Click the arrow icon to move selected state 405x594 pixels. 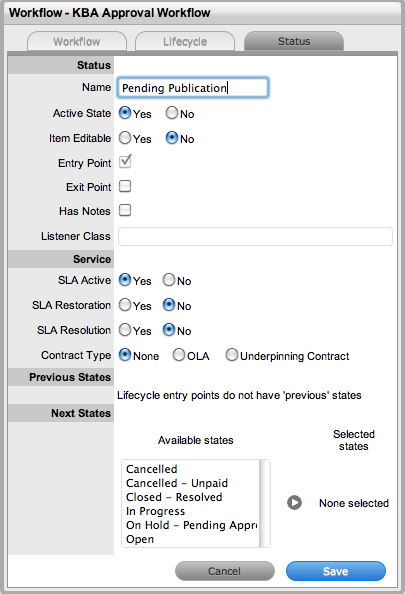[x=294, y=503]
